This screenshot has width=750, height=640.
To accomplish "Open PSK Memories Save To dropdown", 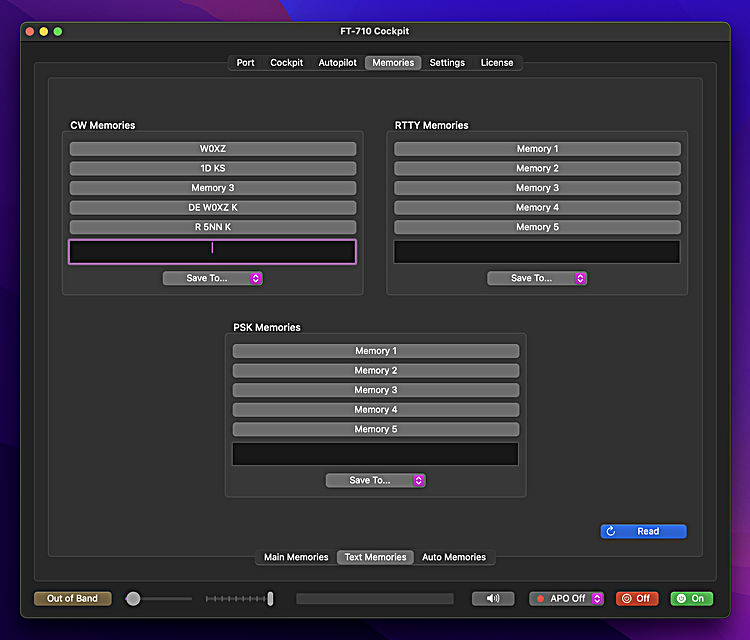I will [x=376, y=480].
